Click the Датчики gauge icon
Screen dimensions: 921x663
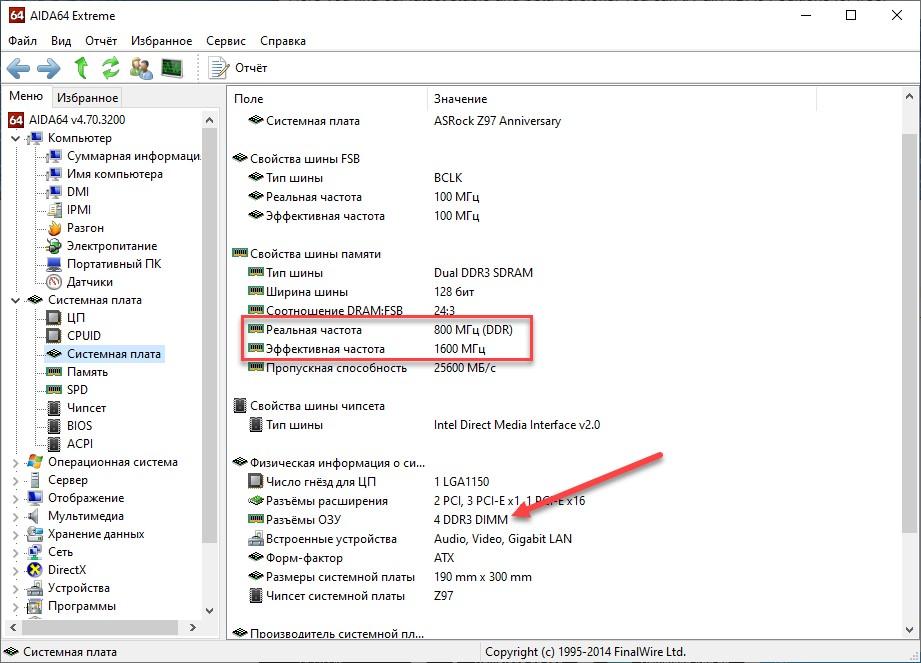[54, 282]
